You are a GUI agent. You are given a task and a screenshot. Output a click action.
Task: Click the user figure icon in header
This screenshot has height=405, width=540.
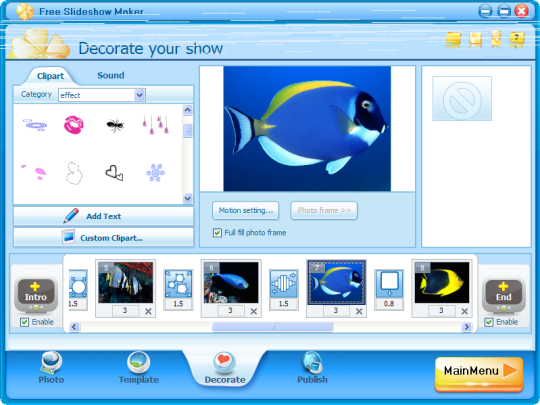coord(496,39)
